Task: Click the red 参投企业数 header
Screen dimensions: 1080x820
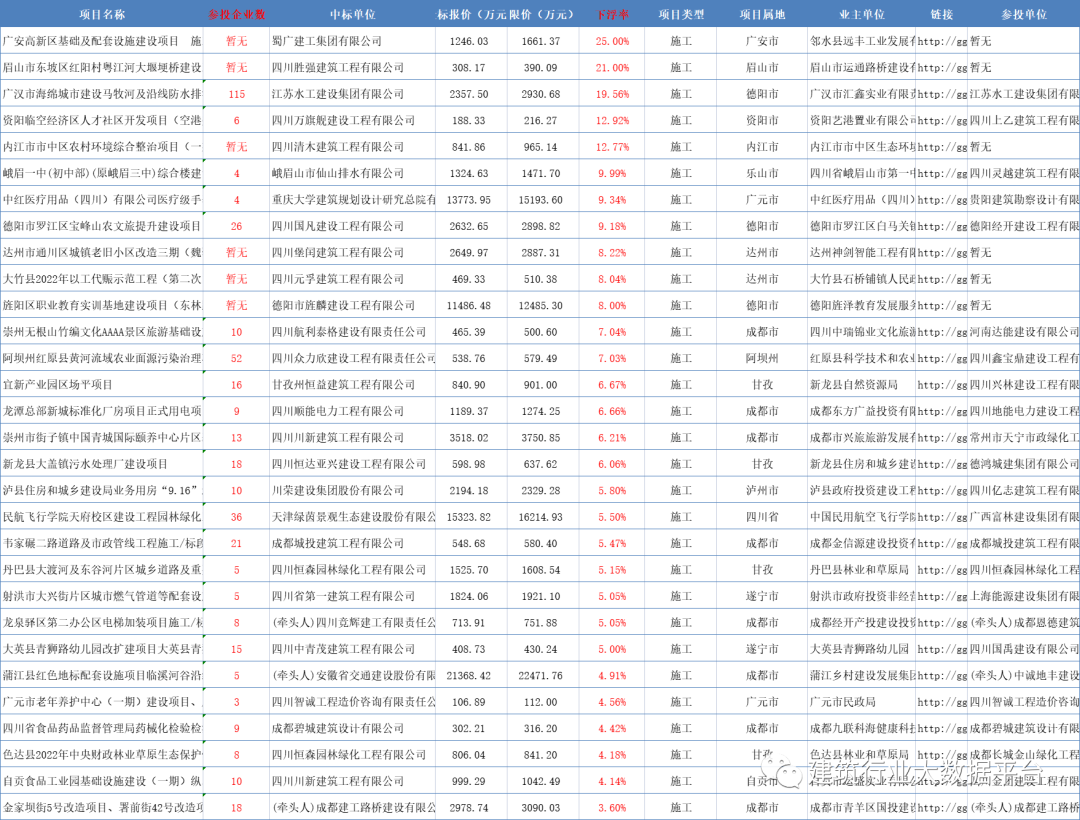Action: 236,14
